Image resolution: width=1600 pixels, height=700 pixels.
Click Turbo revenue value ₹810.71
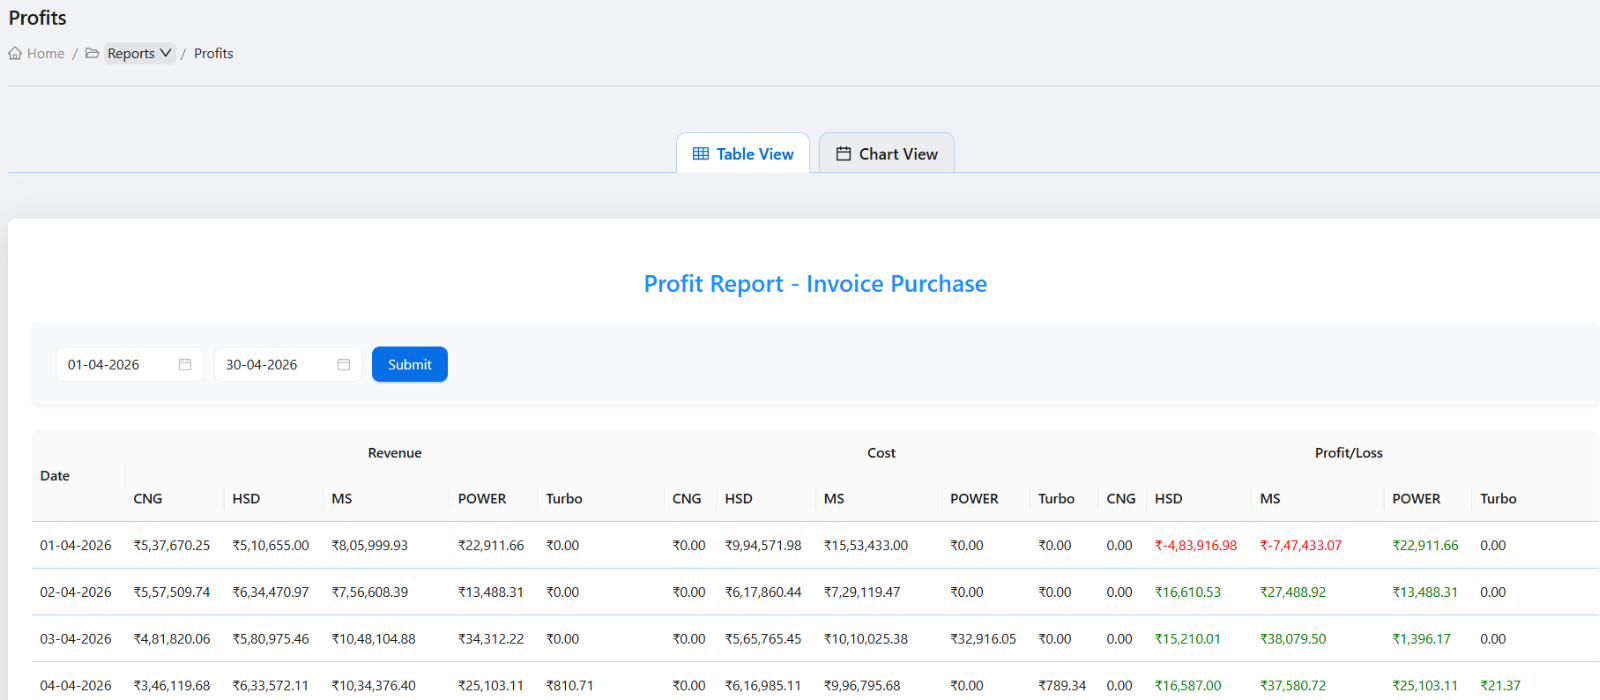pyautogui.click(x=570, y=686)
